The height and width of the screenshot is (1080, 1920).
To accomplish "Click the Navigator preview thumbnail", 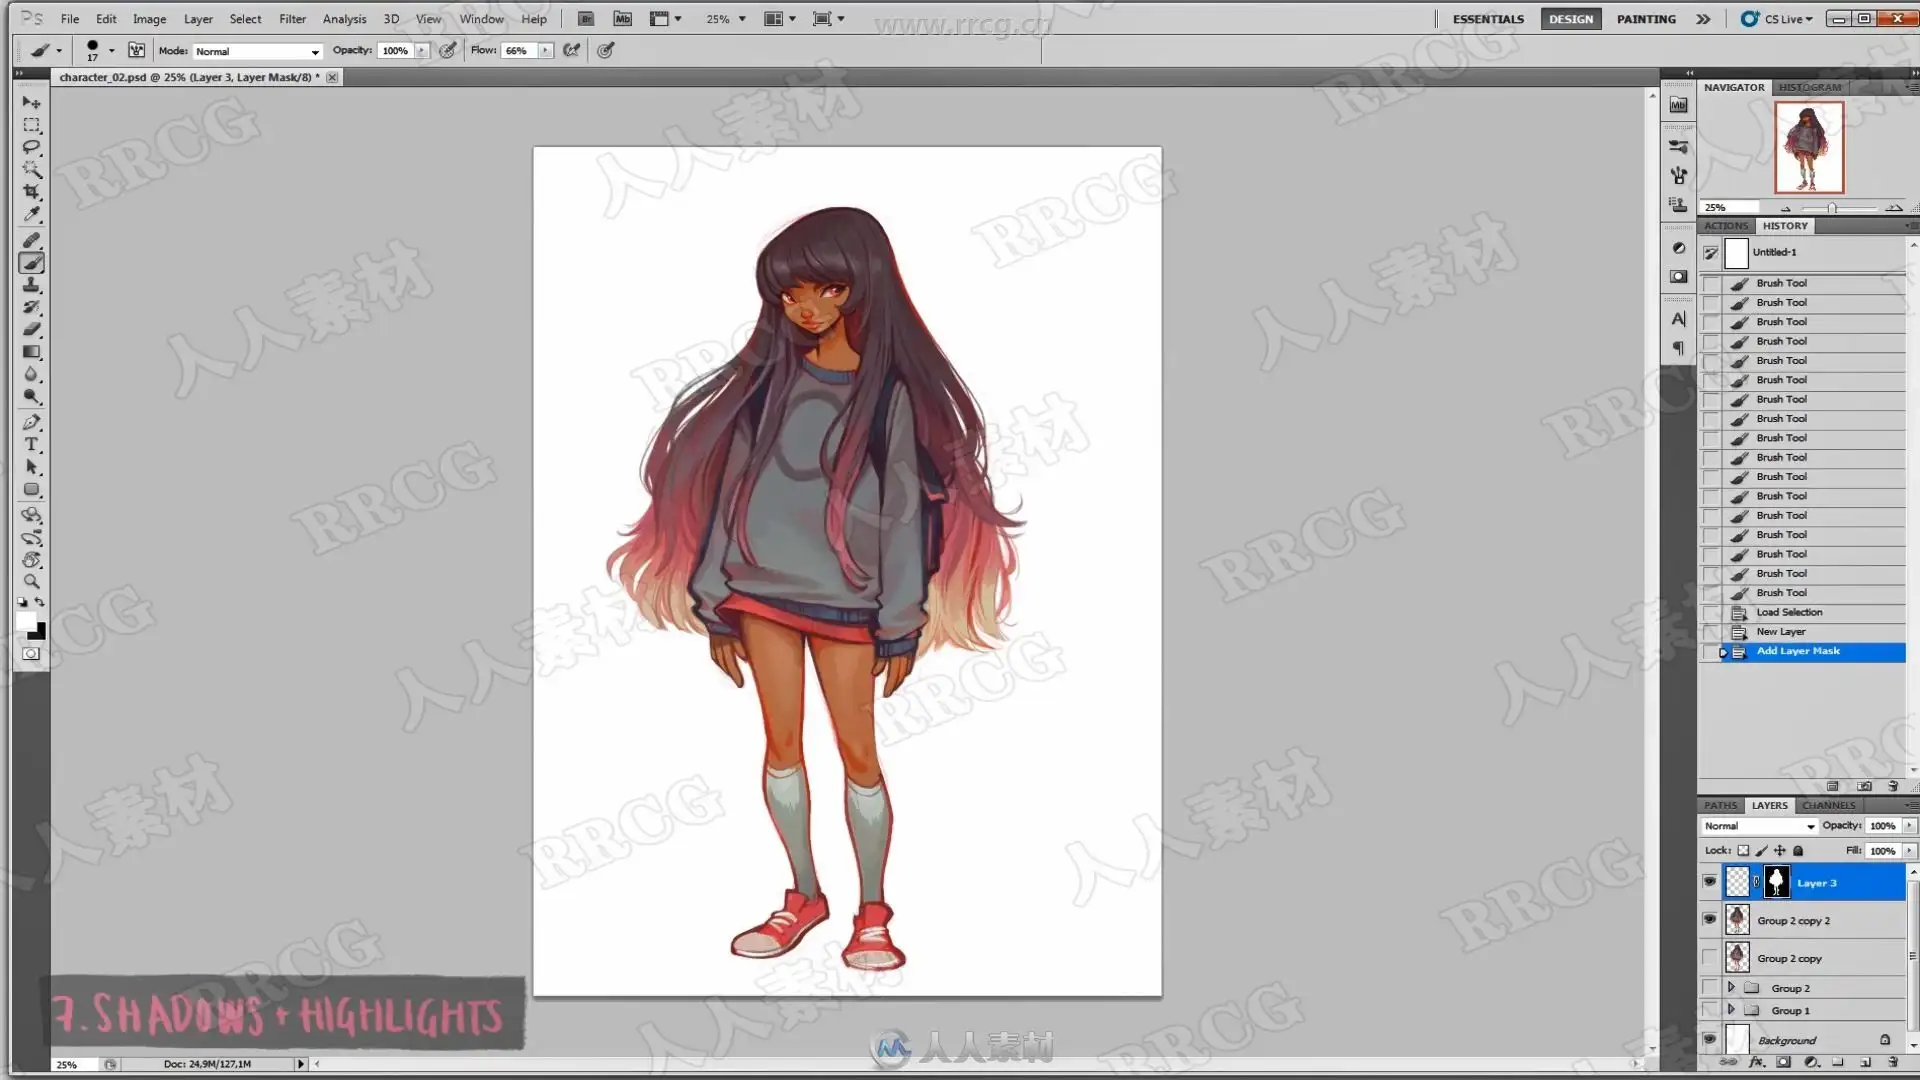I will click(1808, 147).
